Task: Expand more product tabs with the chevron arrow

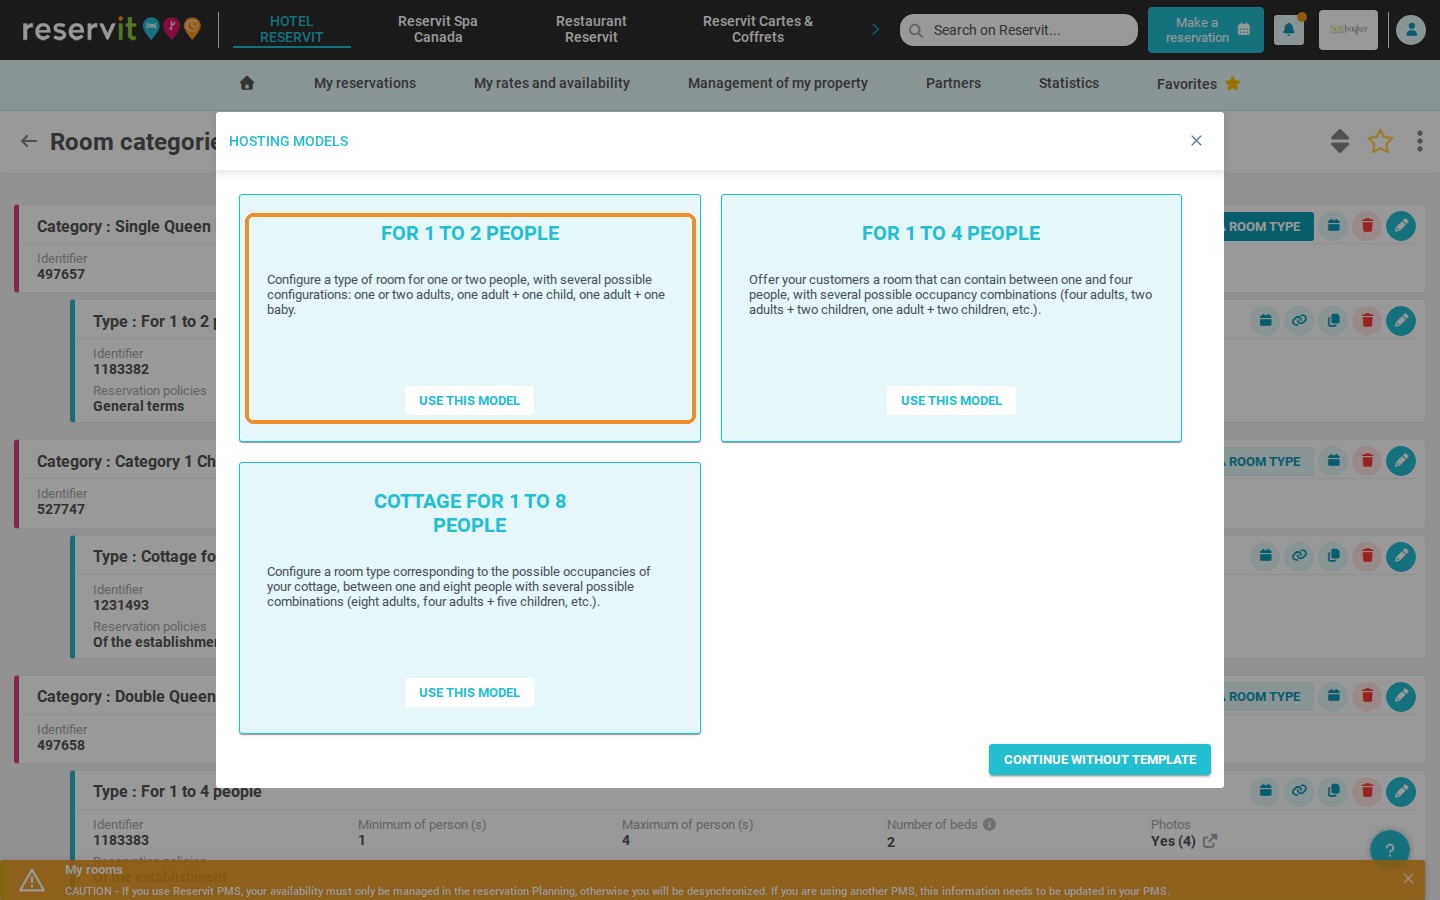Action: 876,29
